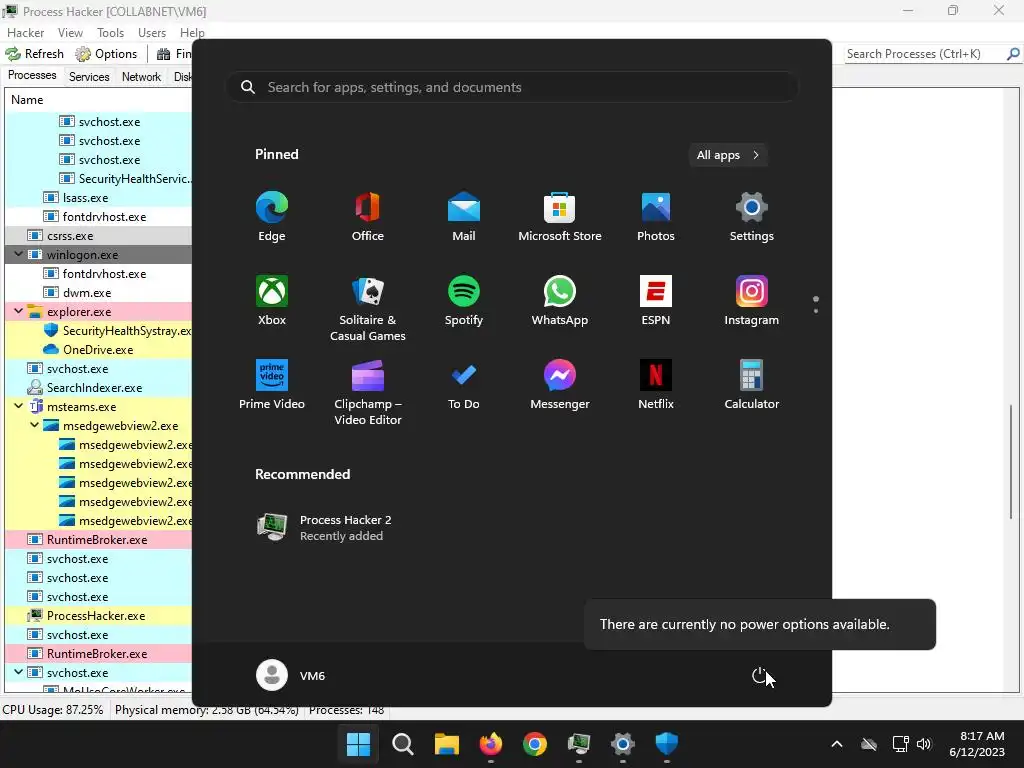Switch to Process Hacker taskbar icon
This screenshot has width=1024, height=768.
click(x=579, y=744)
